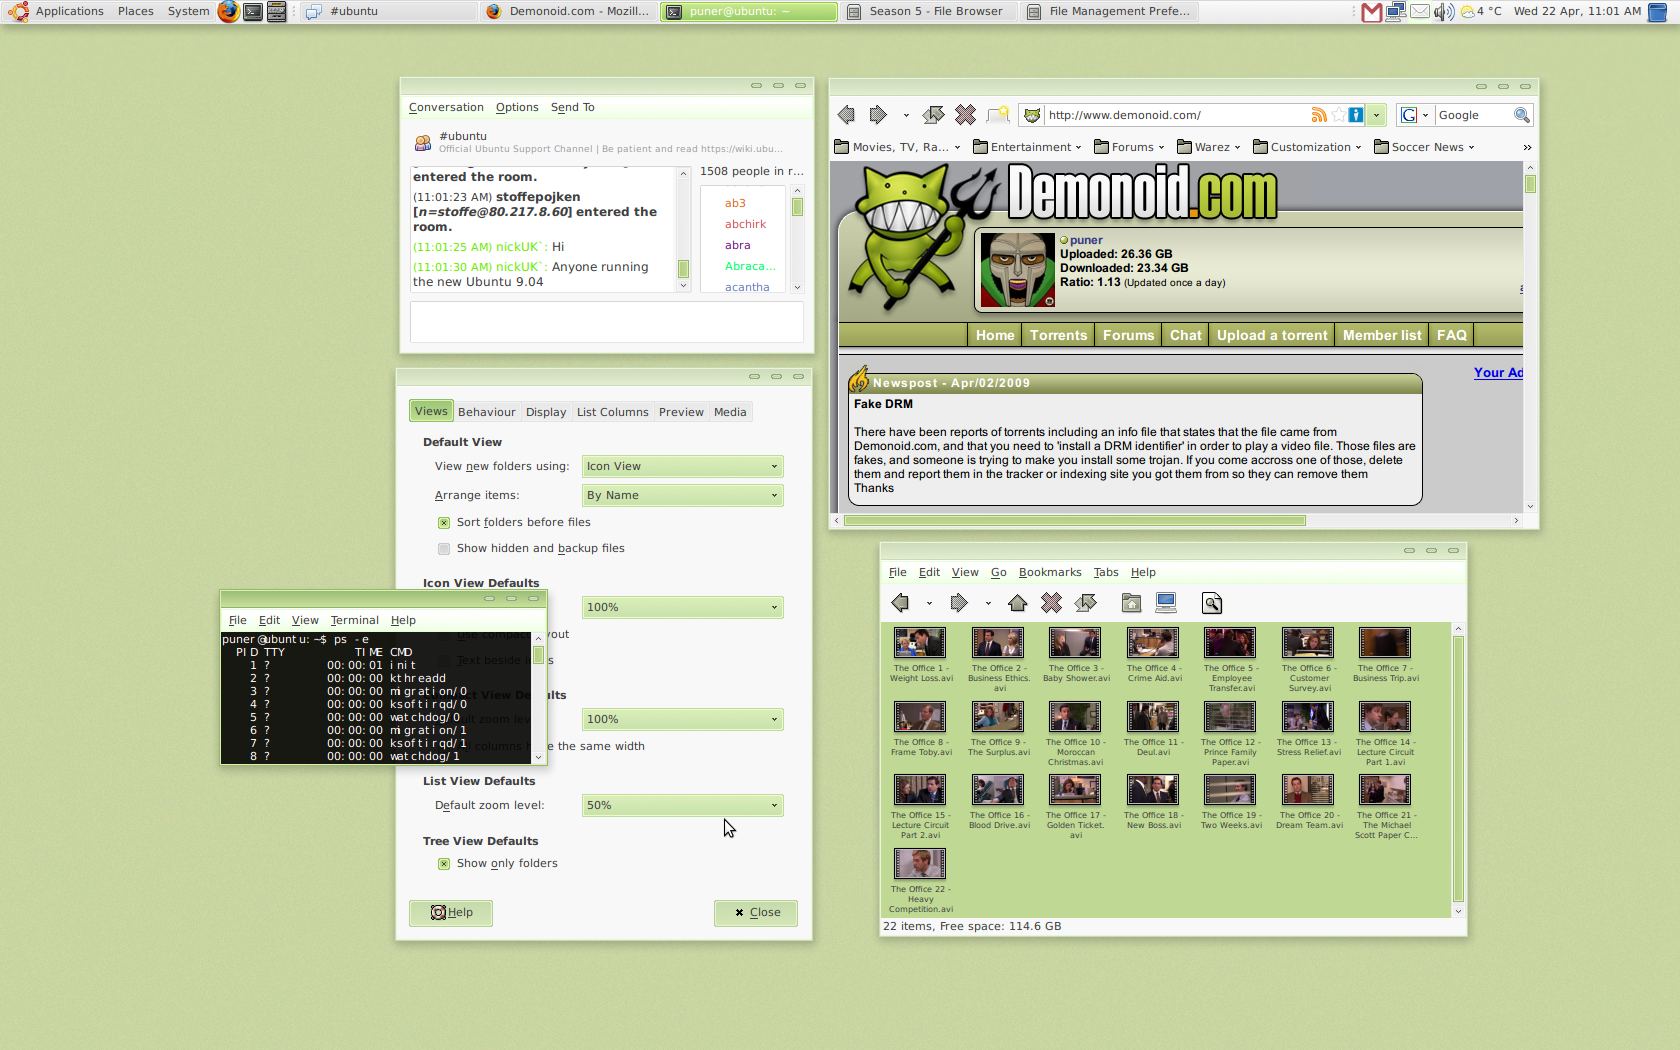Click the terminal window scrollbar

538,655
